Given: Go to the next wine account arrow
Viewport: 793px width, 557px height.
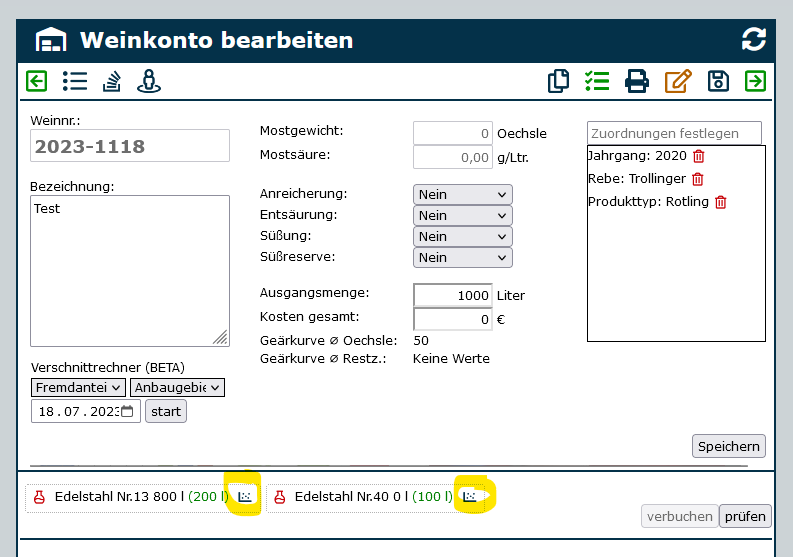Looking at the screenshot, I should [755, 81].
